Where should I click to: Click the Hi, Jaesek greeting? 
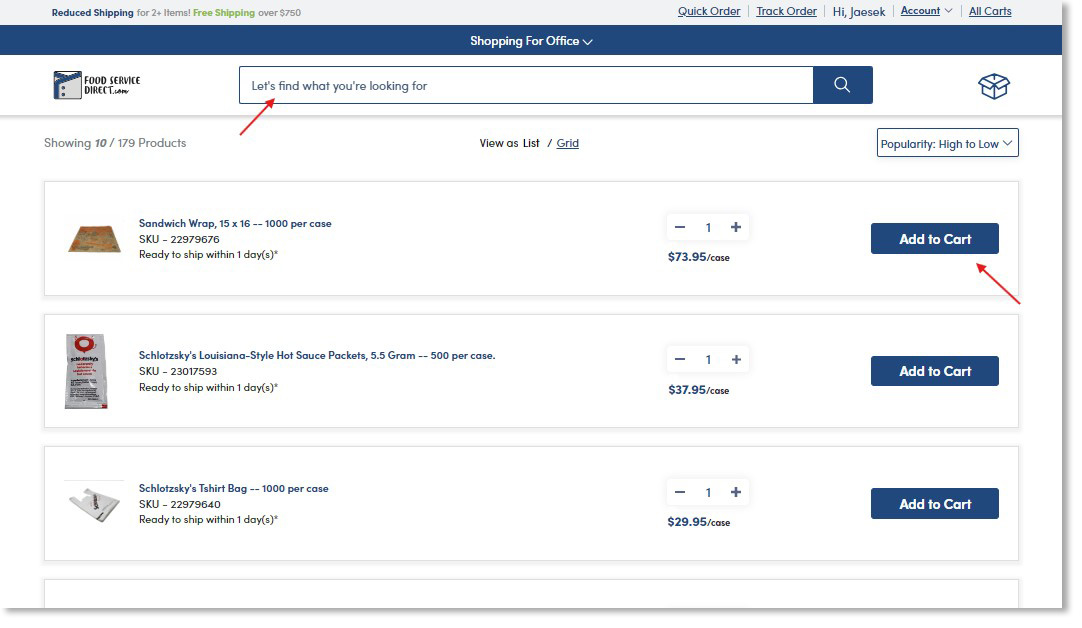(858, 12)
